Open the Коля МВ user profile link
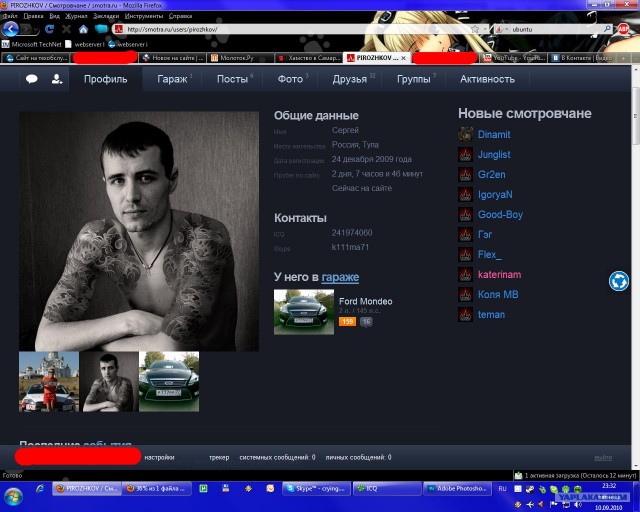 point(498,294)
